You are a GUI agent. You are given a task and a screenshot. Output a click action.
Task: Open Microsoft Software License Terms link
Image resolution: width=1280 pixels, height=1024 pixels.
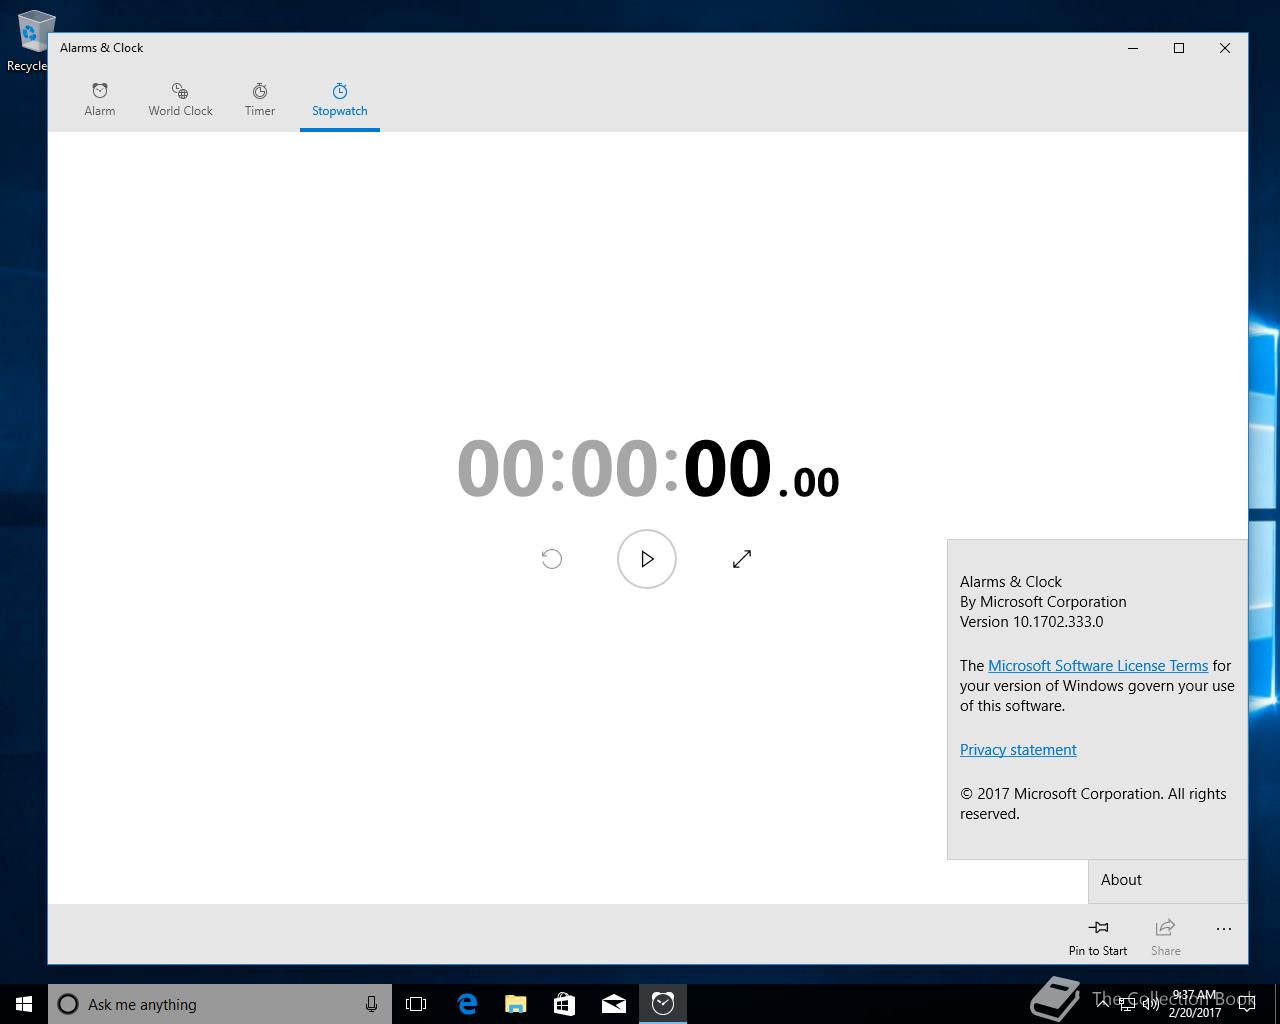click(x=1098, y=666)
